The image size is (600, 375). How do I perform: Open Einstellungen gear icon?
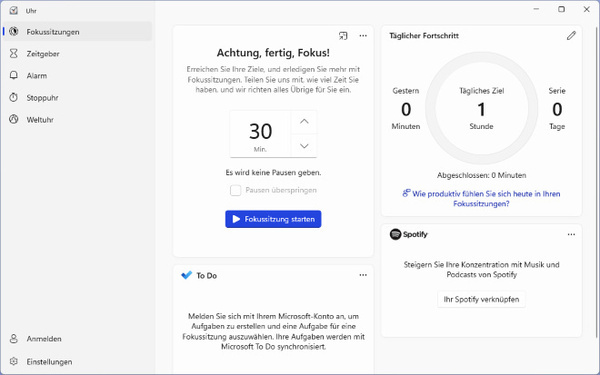(x=14, y=361)
